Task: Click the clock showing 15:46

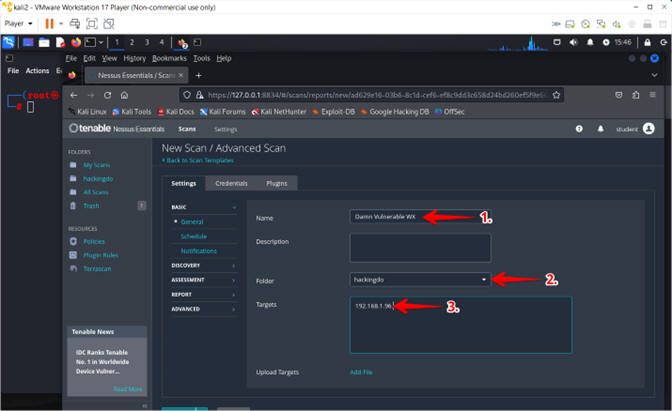Action: pyautogui.click(x=623, y=42)
